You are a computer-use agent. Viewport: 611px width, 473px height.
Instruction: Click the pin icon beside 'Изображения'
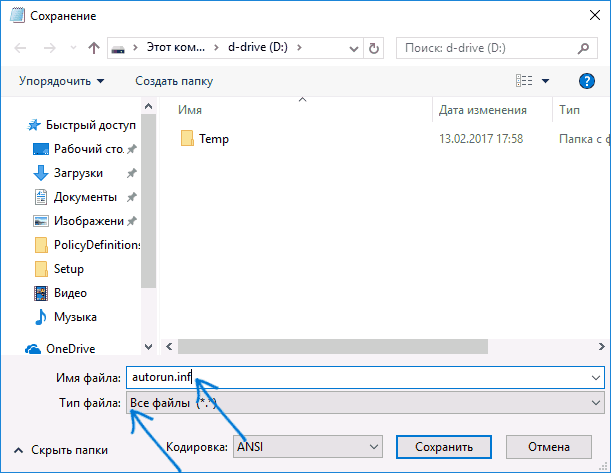[132, 221]
